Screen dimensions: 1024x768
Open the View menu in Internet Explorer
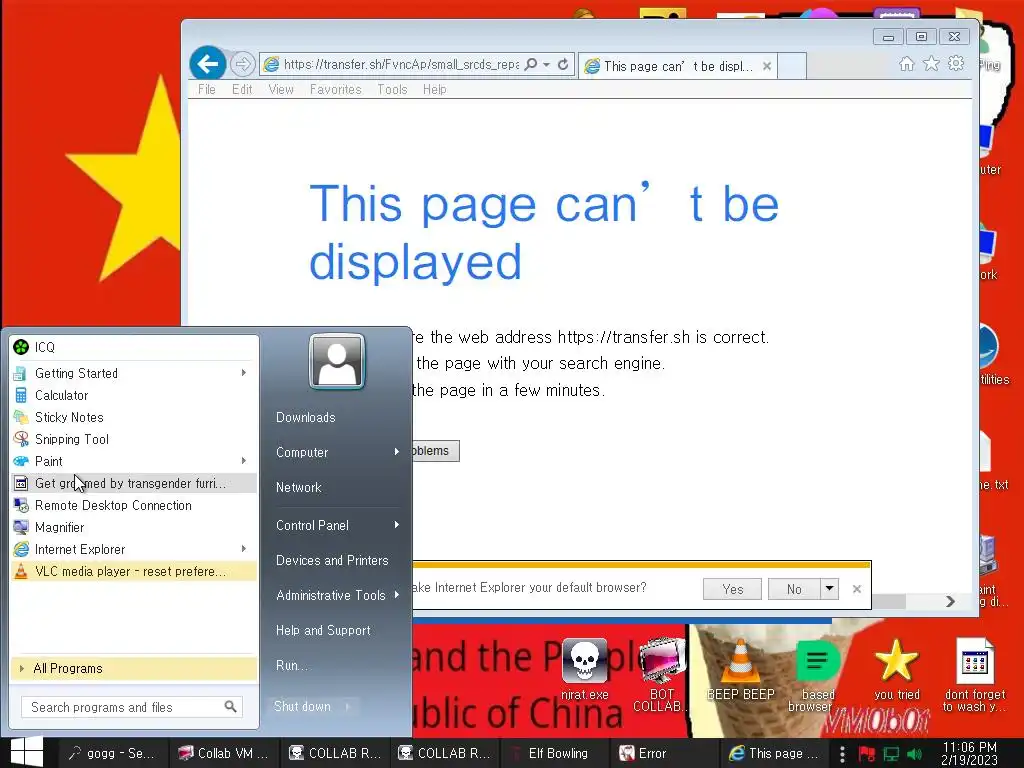coord(281,89)
